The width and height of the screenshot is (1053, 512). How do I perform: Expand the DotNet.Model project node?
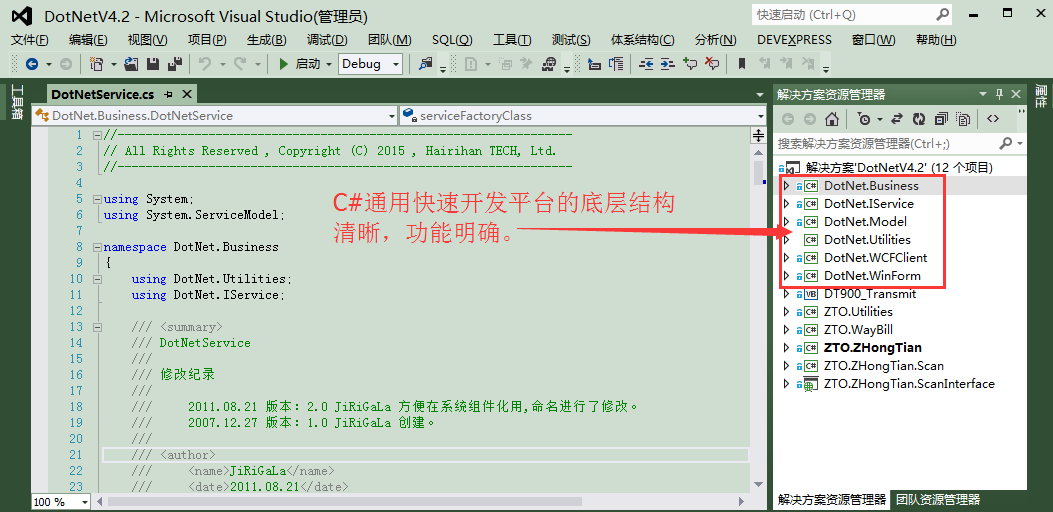tap(786, 222)
